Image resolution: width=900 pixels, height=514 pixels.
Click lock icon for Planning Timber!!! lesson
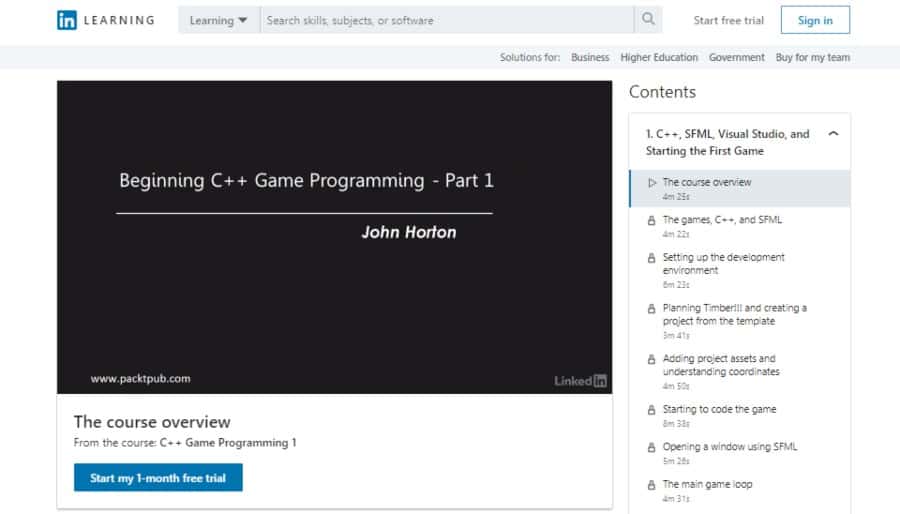pos(651,309)
